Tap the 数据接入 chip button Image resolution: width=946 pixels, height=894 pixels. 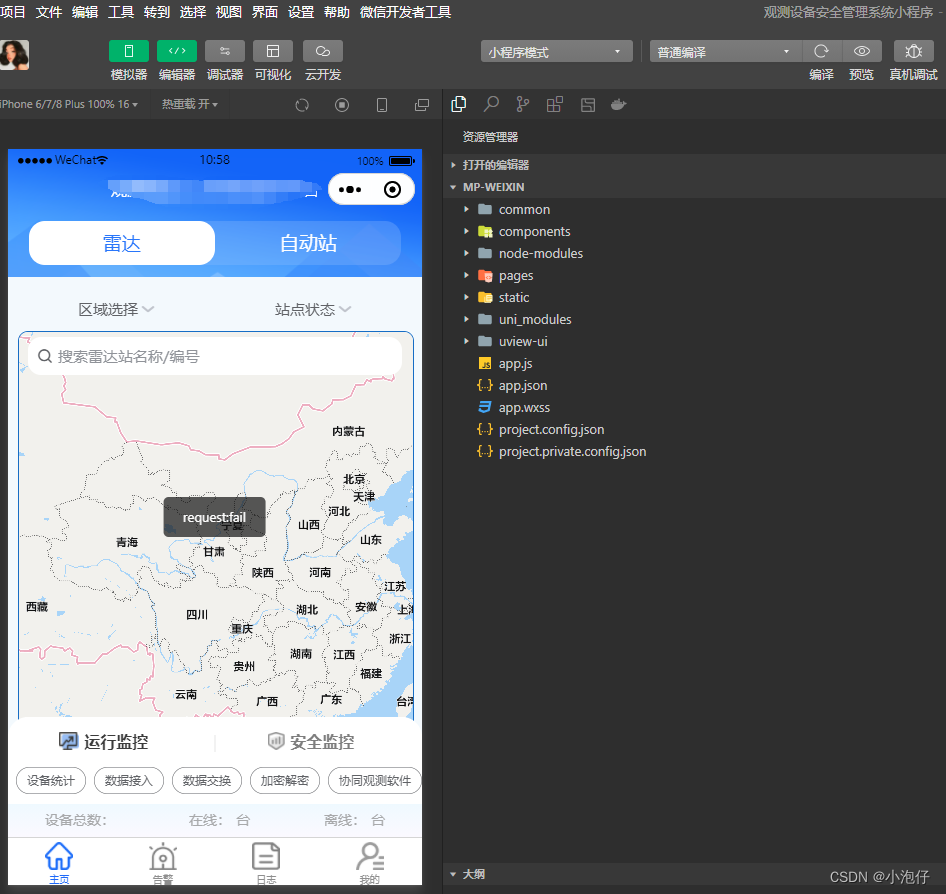click(x=128, y=780)
